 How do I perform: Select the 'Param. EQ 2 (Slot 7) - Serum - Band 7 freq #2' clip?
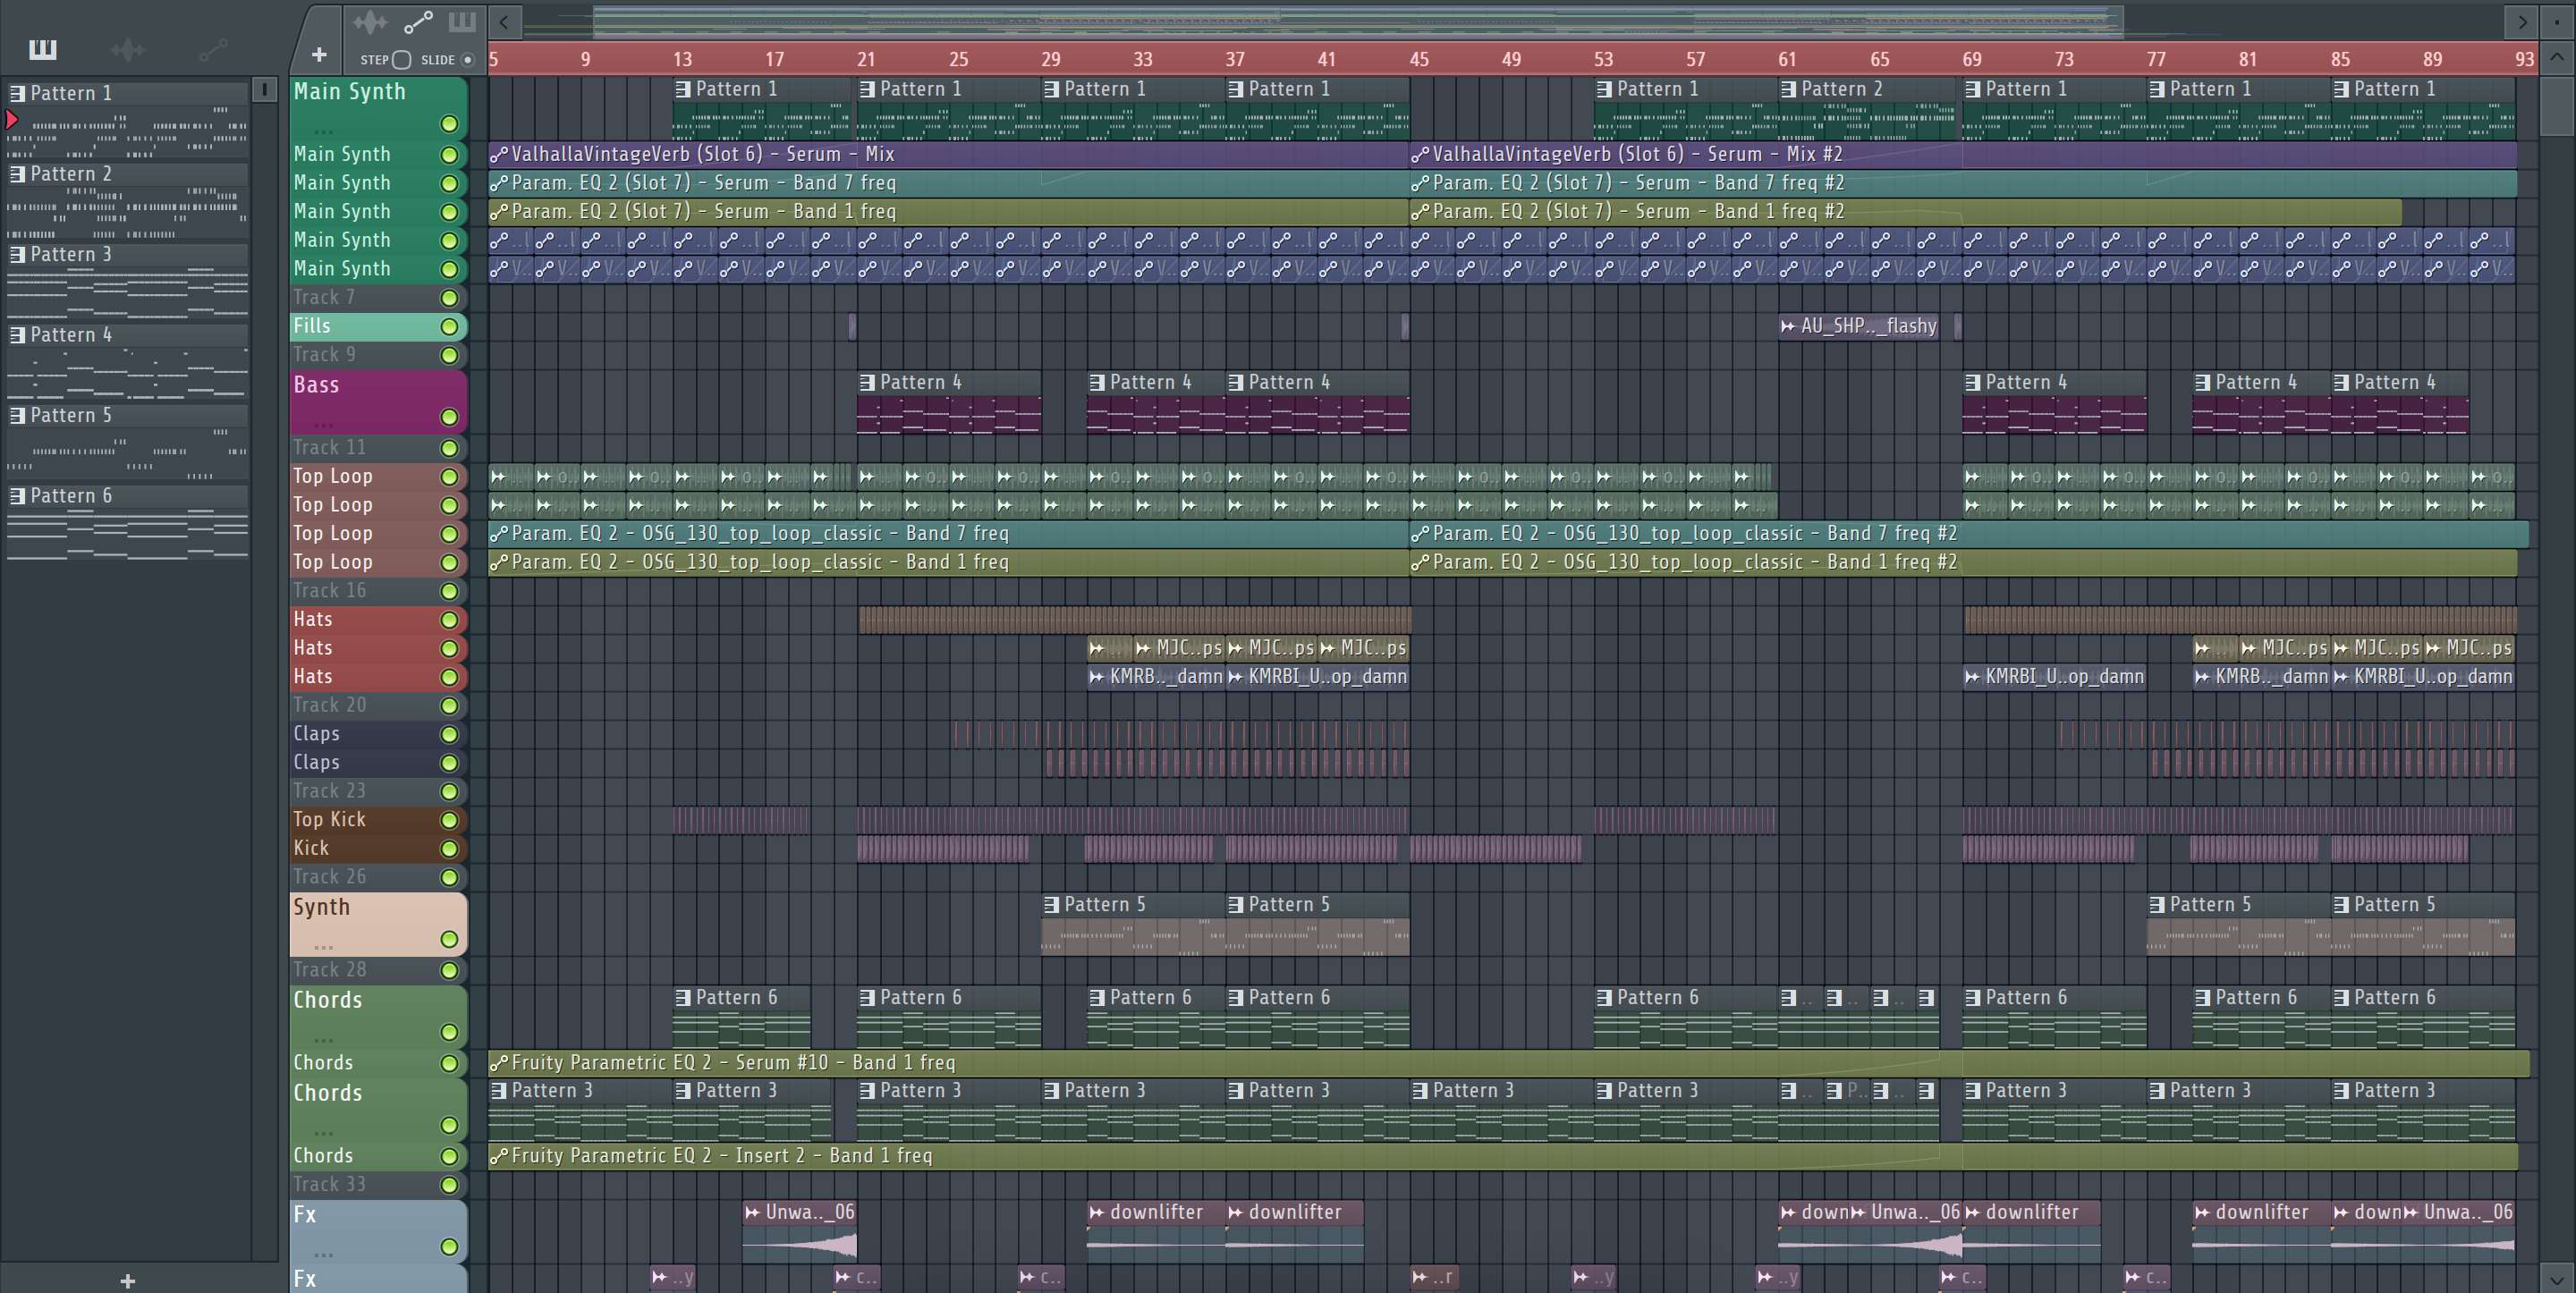pos(1963,183)
